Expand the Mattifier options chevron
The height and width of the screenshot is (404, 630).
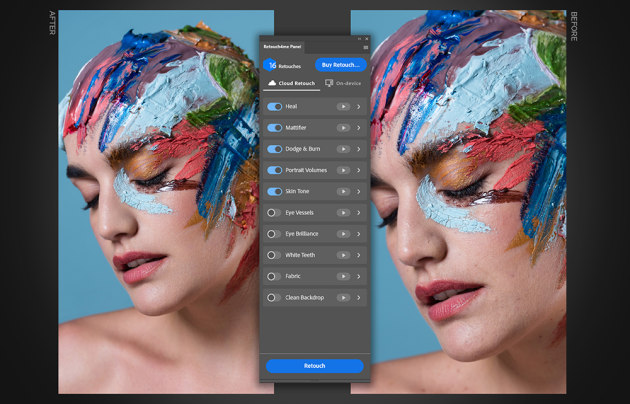coord(359,128)
